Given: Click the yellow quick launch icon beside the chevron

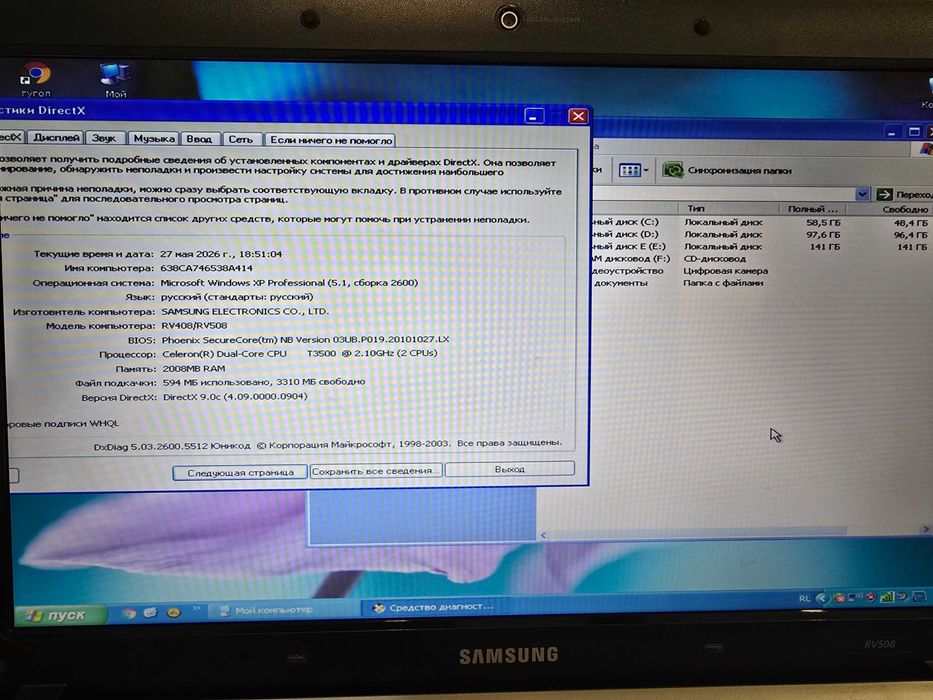Looking at the screenshot, I should pos(173,611).
